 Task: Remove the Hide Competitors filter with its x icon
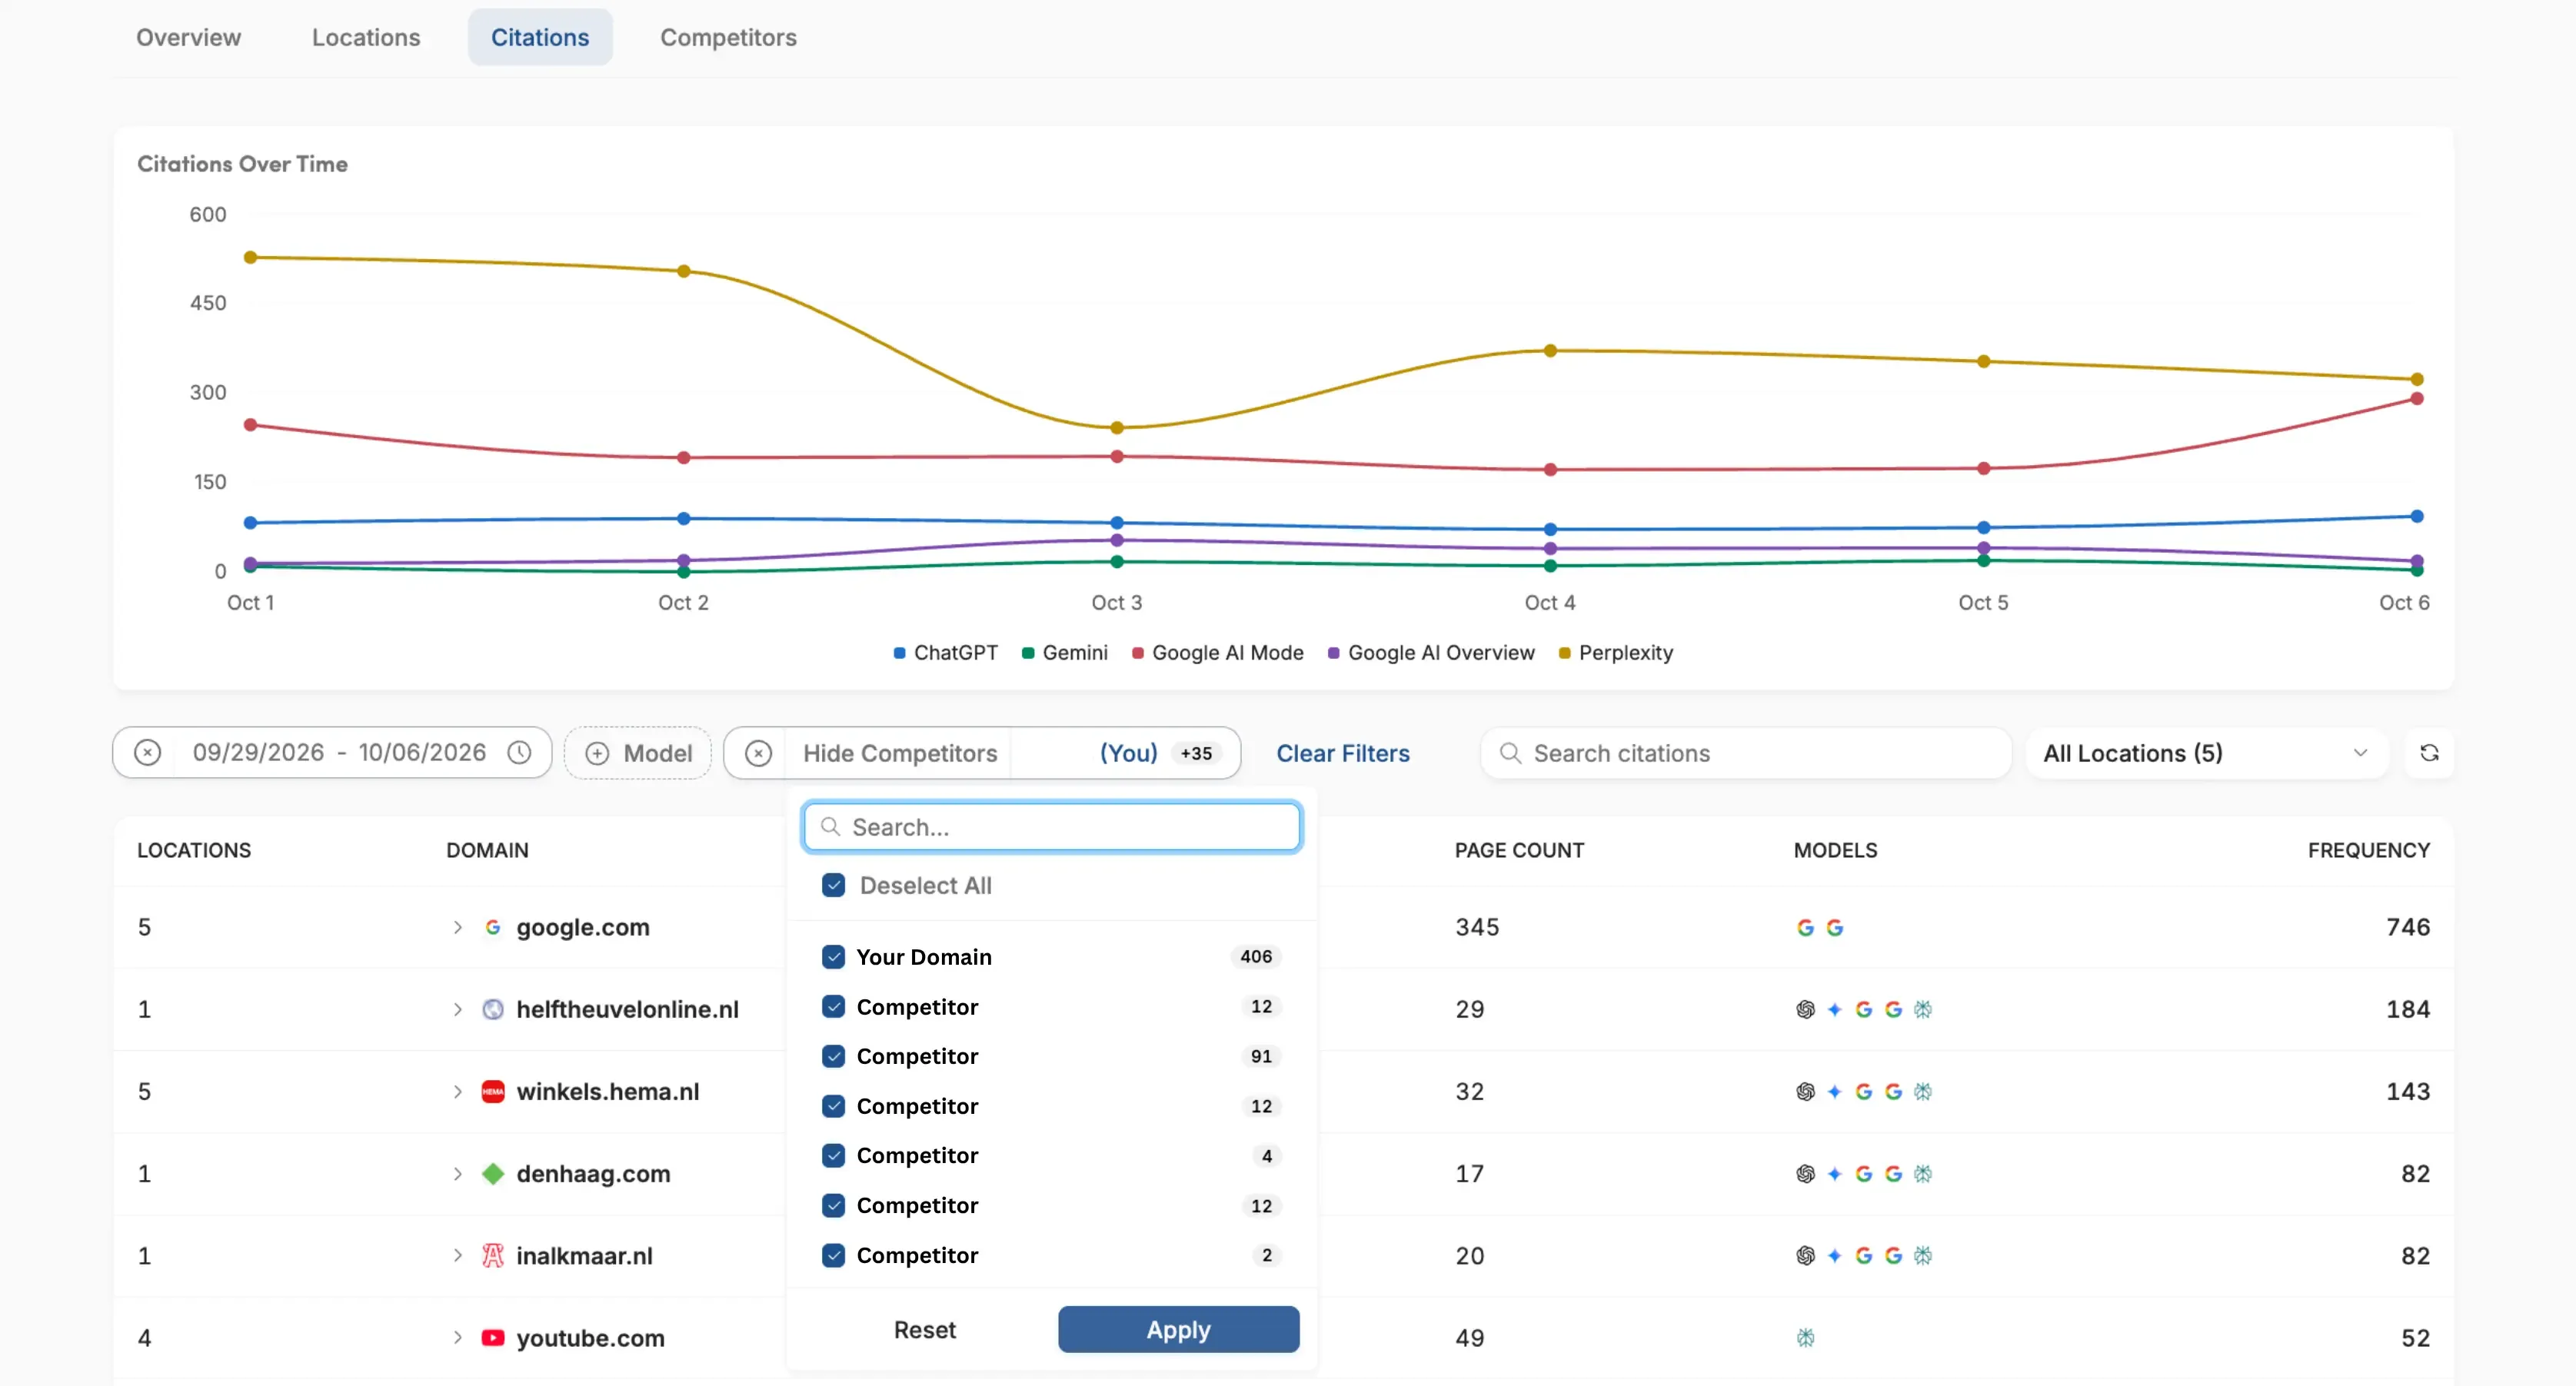[x=758, y=753]
